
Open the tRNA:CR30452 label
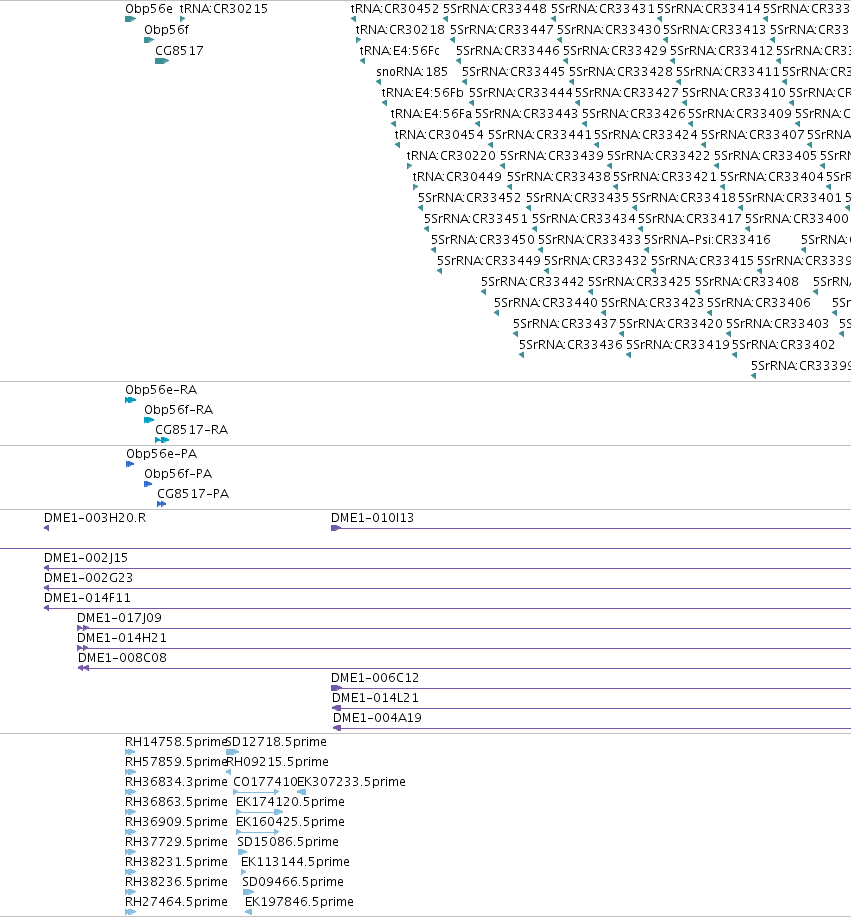(395, 9)
